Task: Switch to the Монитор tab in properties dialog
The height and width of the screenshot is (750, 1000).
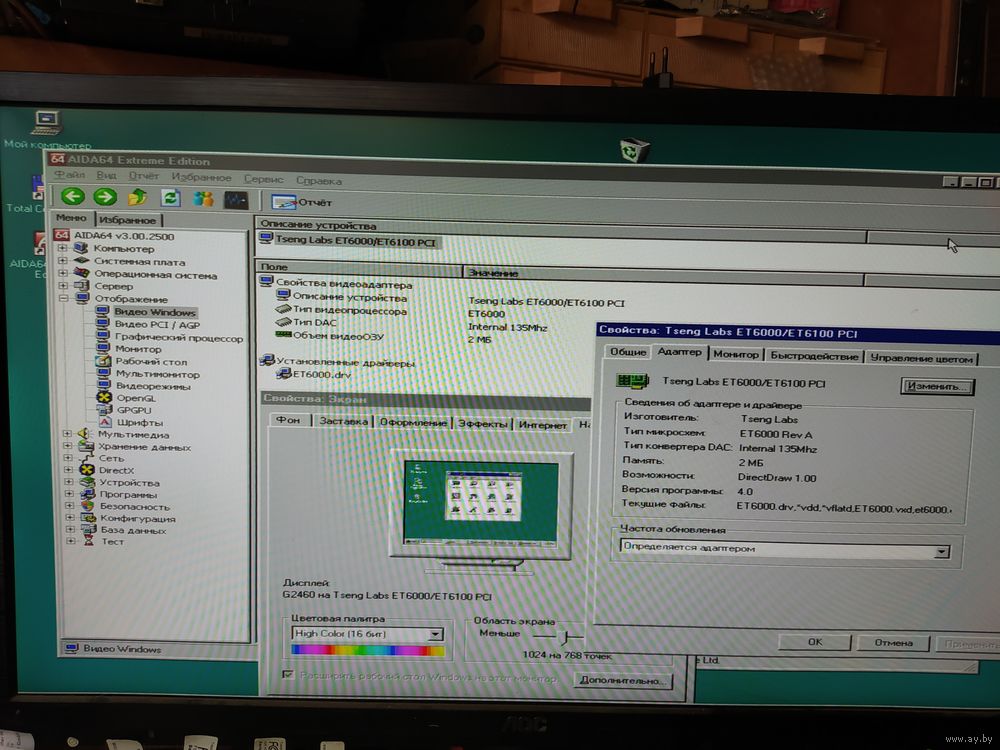Action: coord(735,354)
